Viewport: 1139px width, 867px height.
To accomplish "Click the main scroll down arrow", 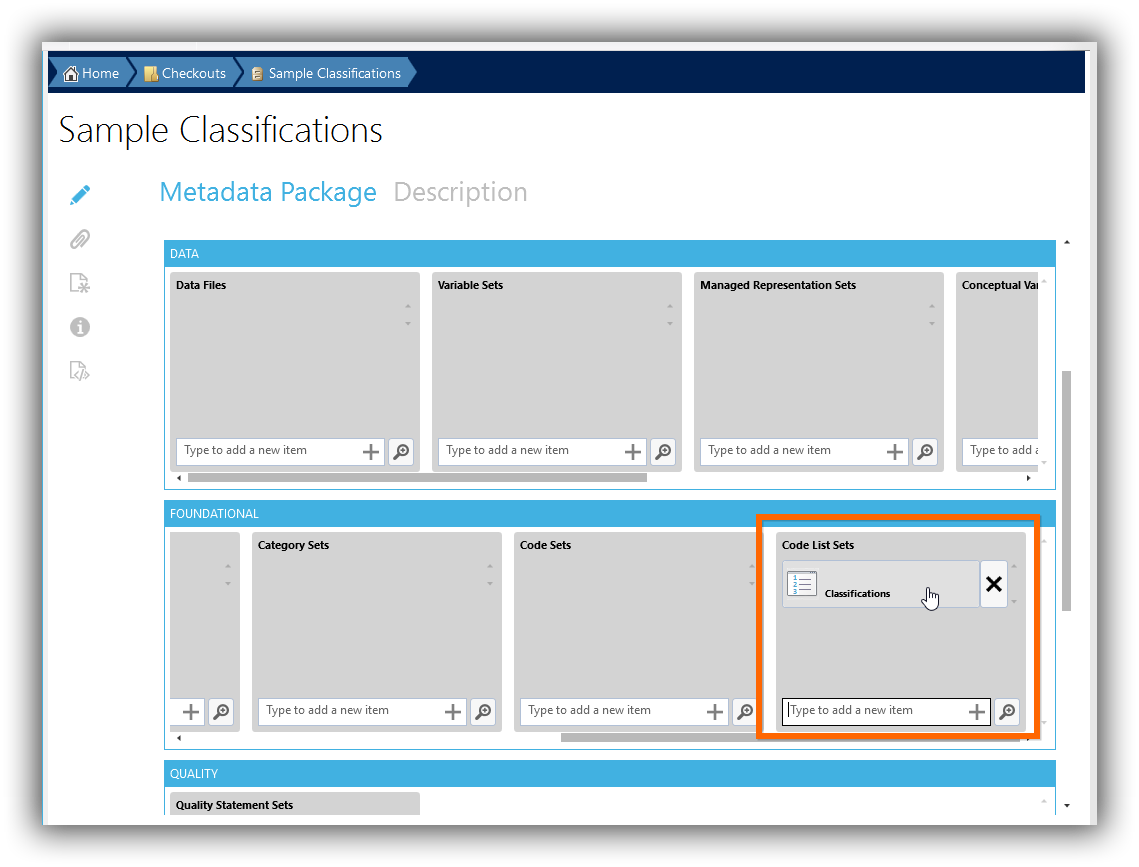I will (x=1066, y=805).
